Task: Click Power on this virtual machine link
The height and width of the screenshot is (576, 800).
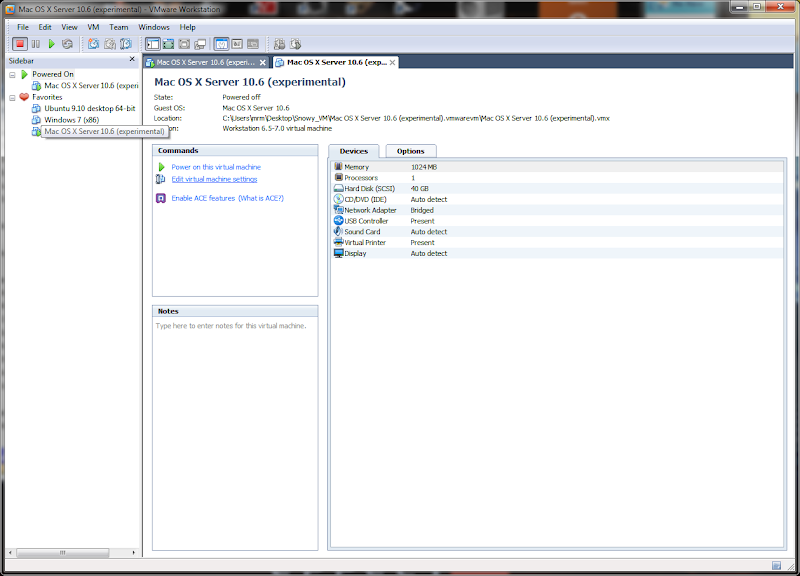Action: (x=216, y=167)
